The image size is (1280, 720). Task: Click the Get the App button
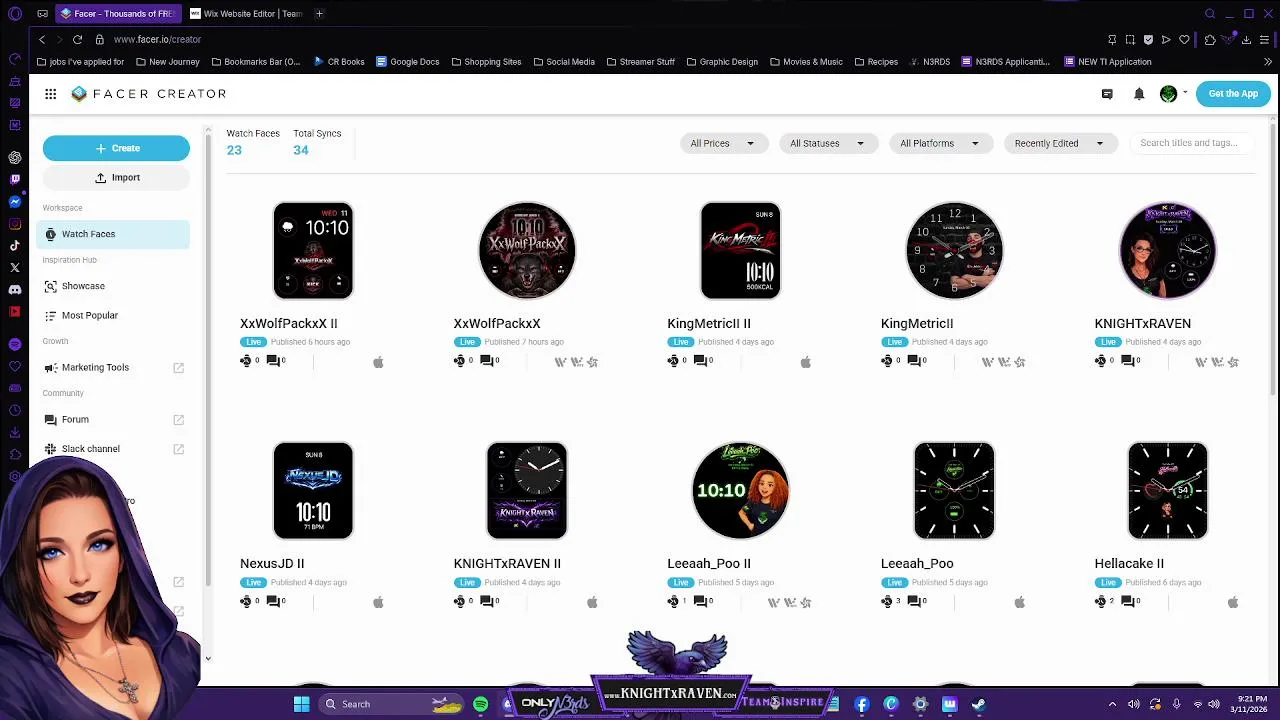pyautogui.click(x=1233, y=94)
